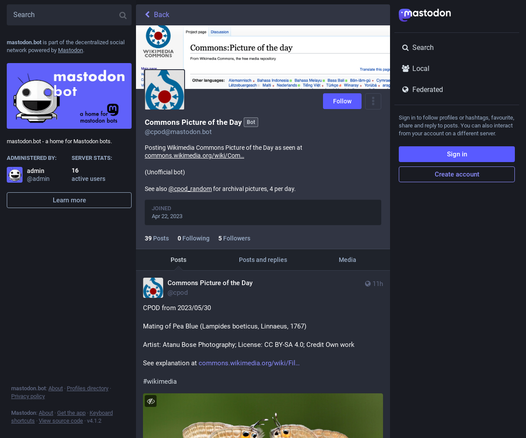526x438 pixels.
Task: Click the post author avatar for @cpod
Action: [x=153, y=287]
